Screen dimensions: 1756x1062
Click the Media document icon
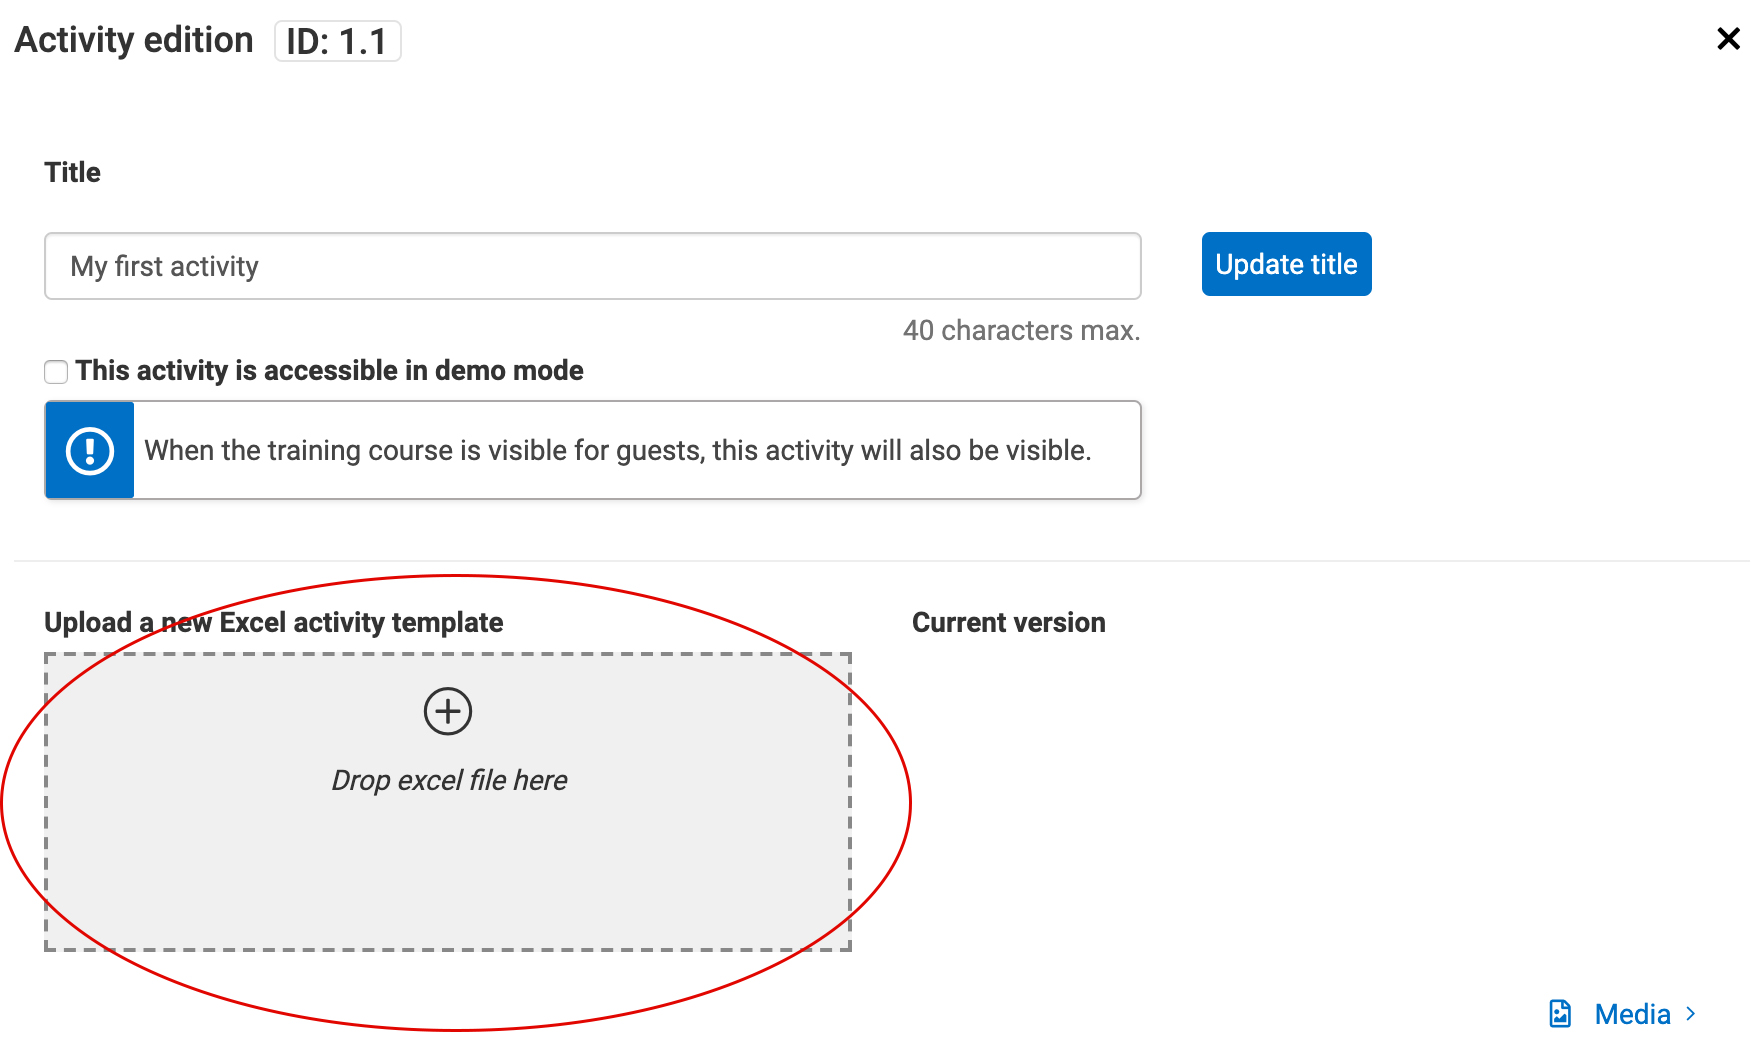(1560, 1013)
